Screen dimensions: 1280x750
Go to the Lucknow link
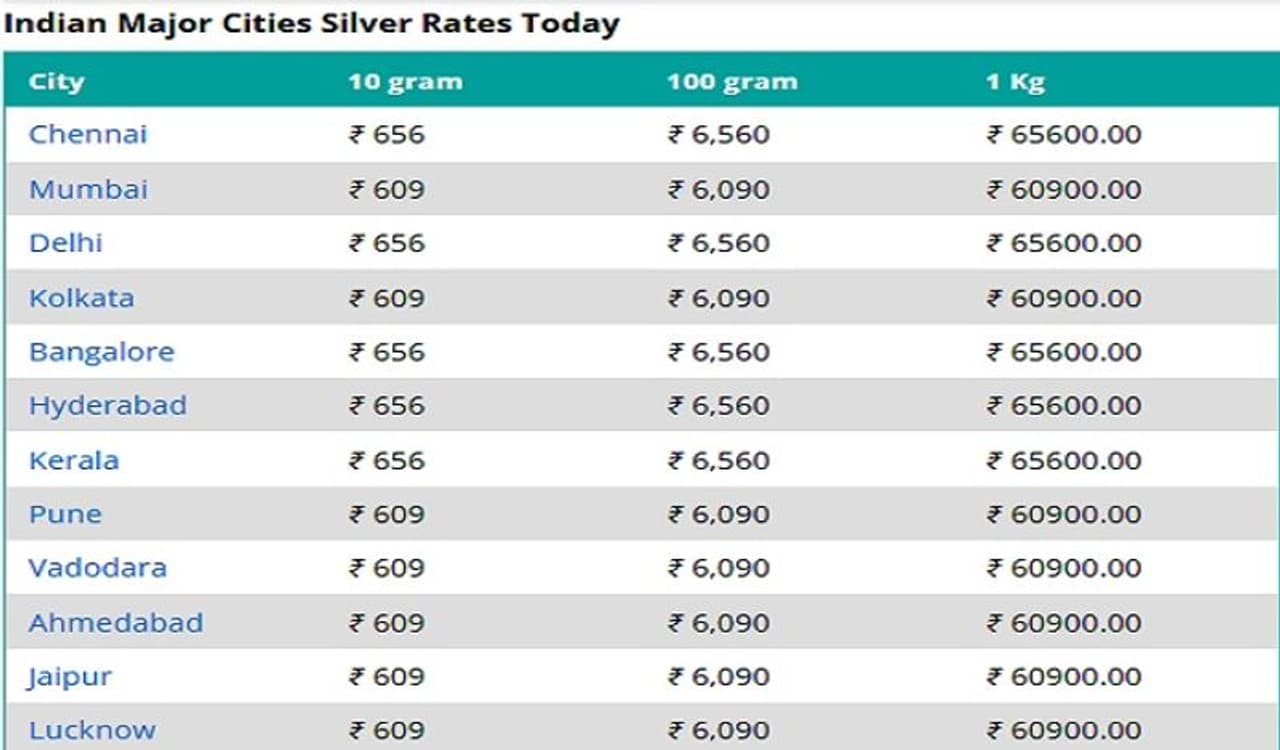point(92,731)
